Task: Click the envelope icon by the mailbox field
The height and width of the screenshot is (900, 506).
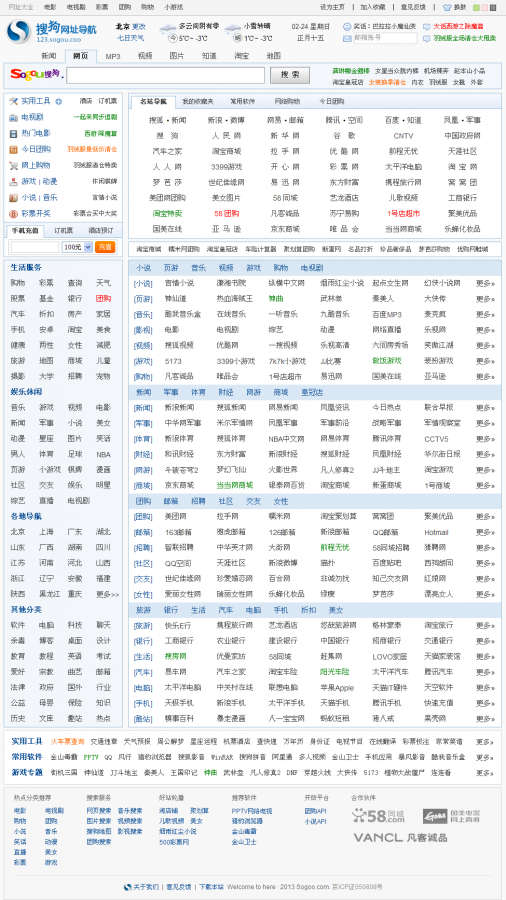Action: point(348,38)
